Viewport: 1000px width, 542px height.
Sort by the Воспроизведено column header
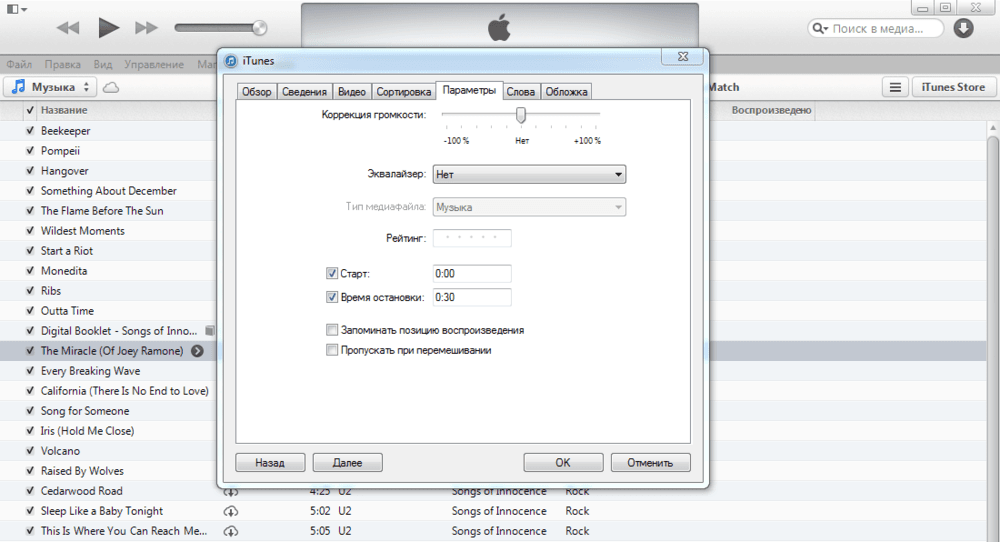pos(771,110)
